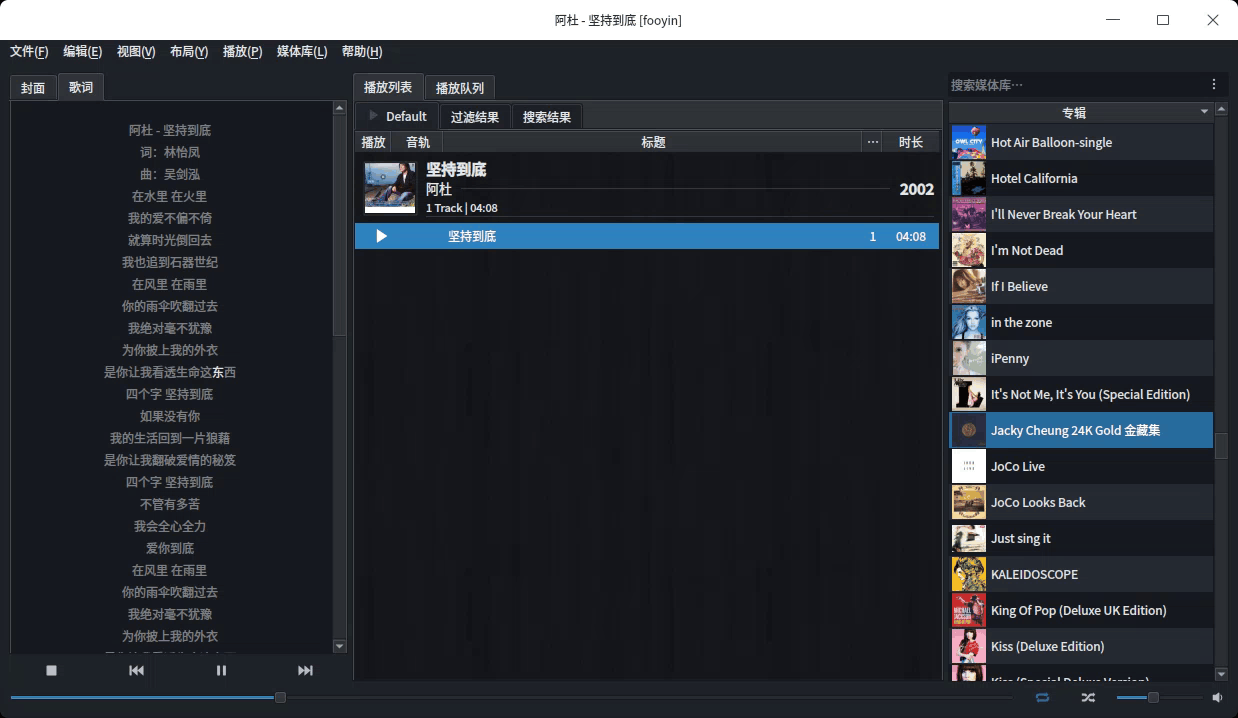The image size is (1238, 718).
Task: Open the 专辑 grouping dropdown
Action: (1204, 112)
